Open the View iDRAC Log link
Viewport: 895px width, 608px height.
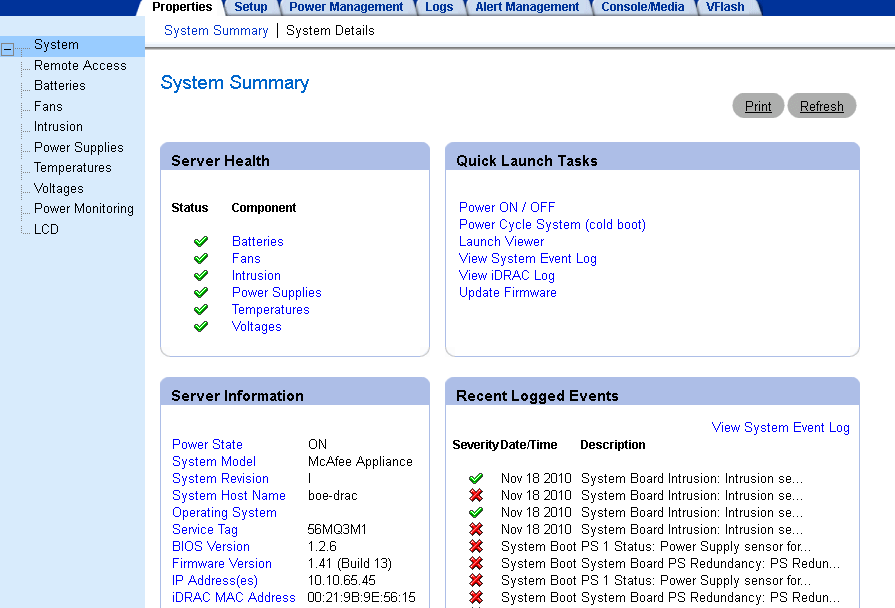(507, 276)
